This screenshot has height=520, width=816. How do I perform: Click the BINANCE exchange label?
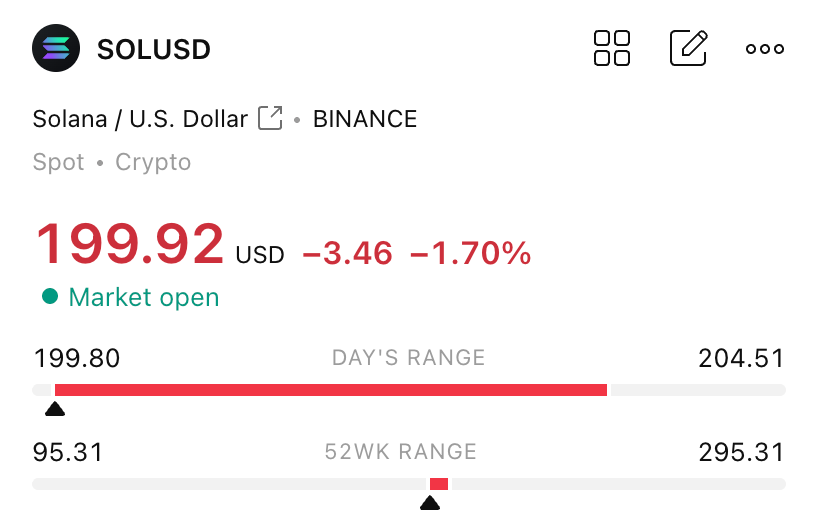(x=365, y=119)
